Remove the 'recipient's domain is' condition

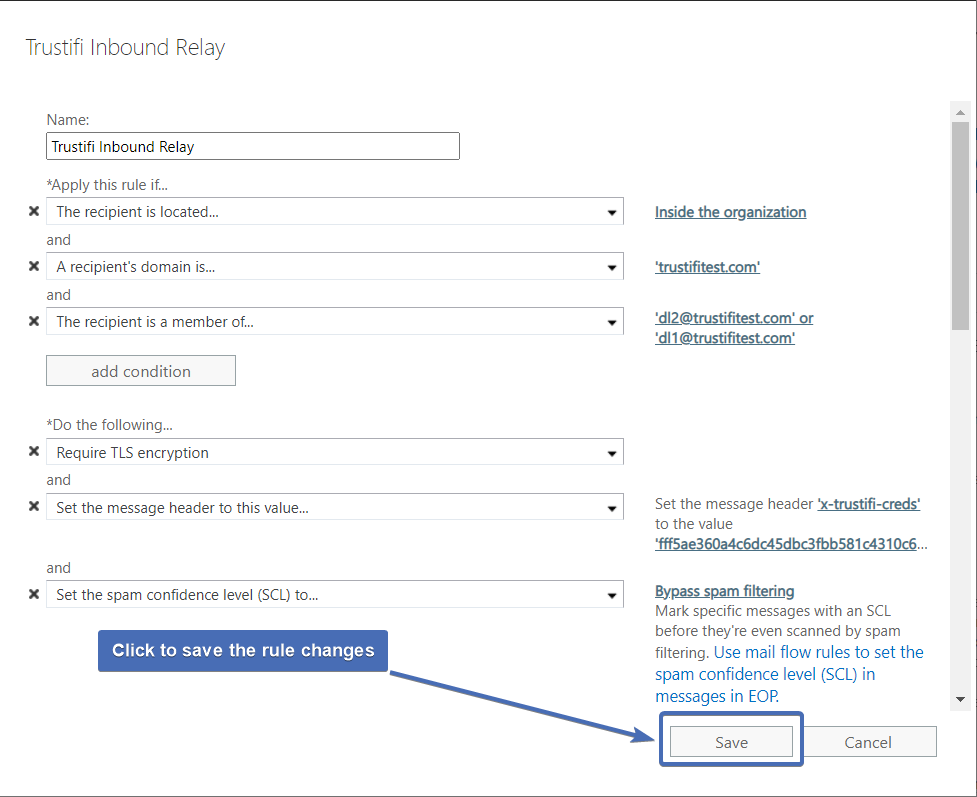[x=34, y=266]
